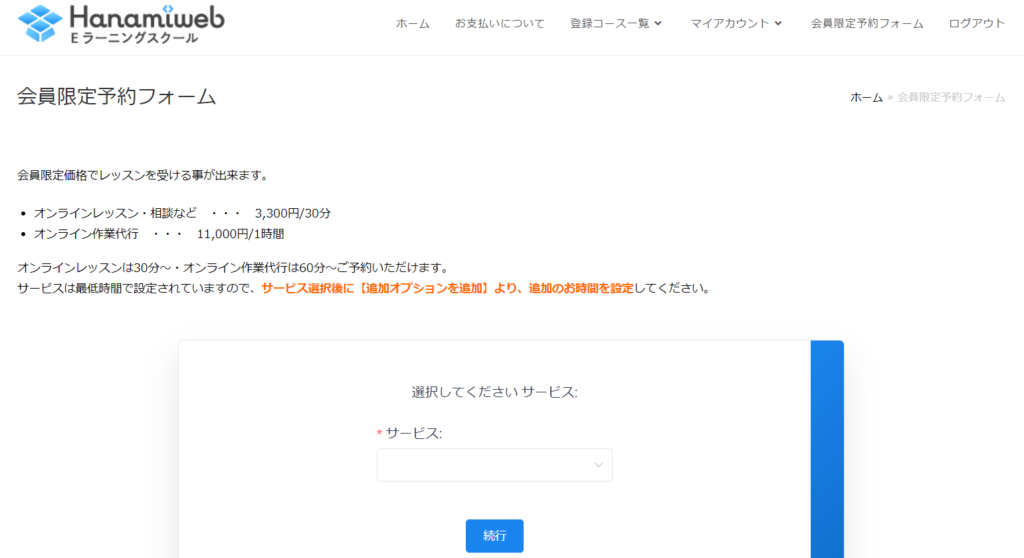Open the お支払いについて menu item

499,24
